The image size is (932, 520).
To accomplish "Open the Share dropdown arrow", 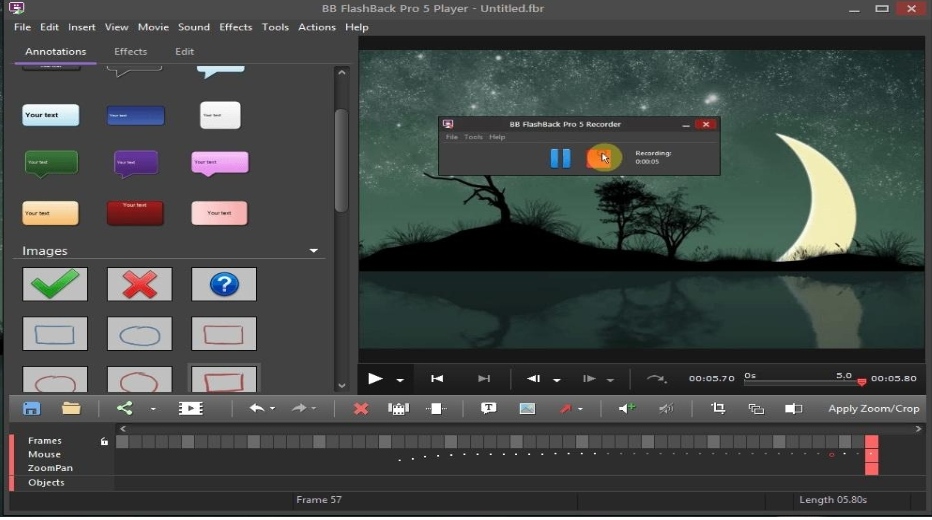I will tap(153, 409).
